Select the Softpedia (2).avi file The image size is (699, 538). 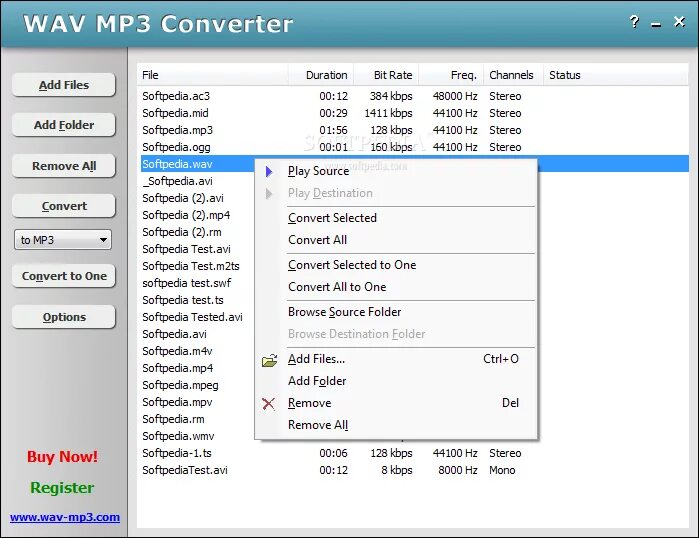(183, 198)
